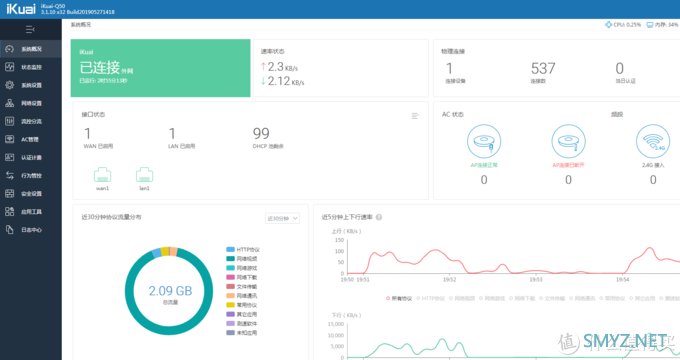Screen dimensions: 680x360
Task: Click the 网络视频 teal legend swatch
Action: (231, 259)
